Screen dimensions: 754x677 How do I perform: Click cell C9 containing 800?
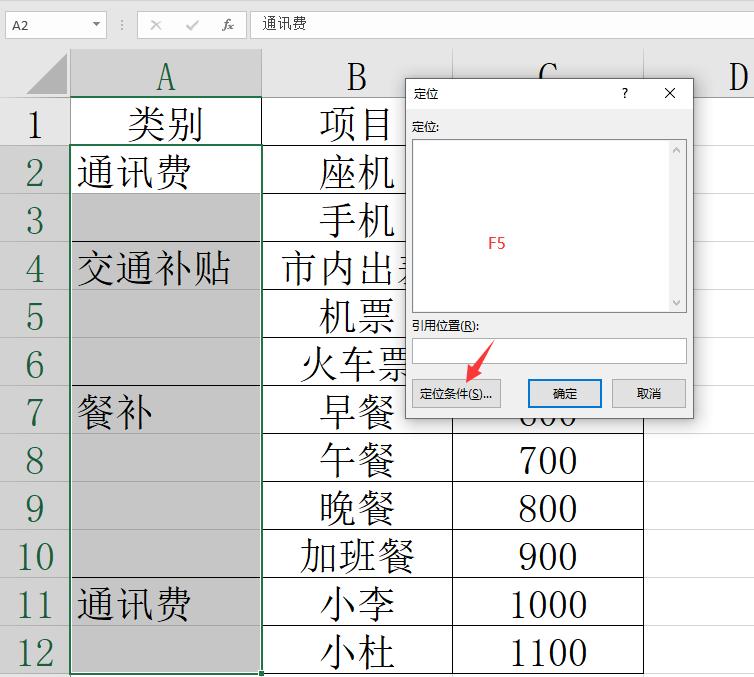548,506
